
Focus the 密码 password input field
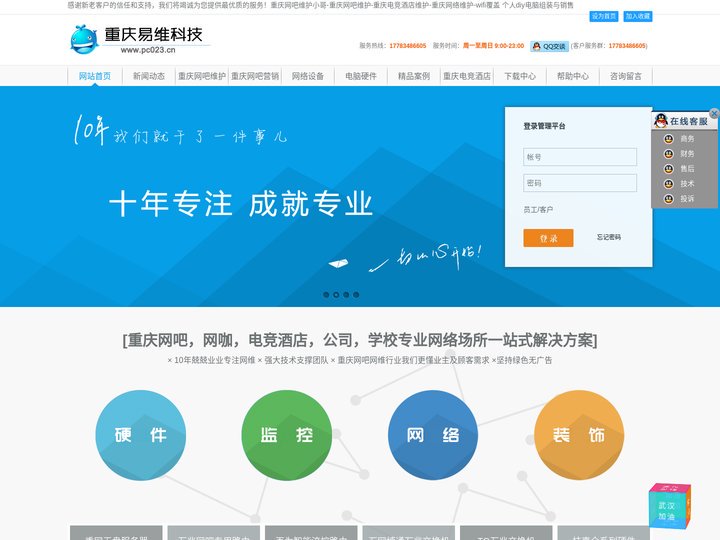tap(580, 183)
